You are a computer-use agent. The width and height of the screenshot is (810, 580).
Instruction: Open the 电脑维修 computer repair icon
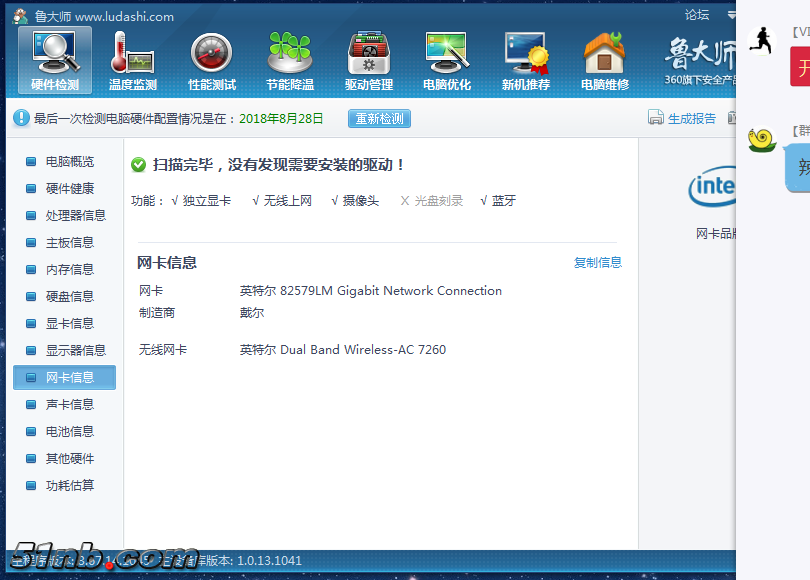pyautogui.click(x=604, y=60)
